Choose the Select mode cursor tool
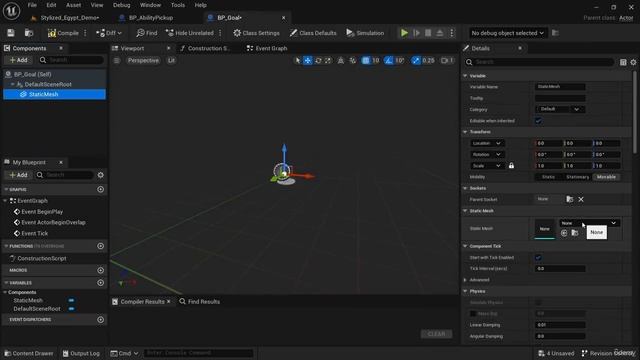The width and height of the screenshot is (640, 360). tap(298, 60)
